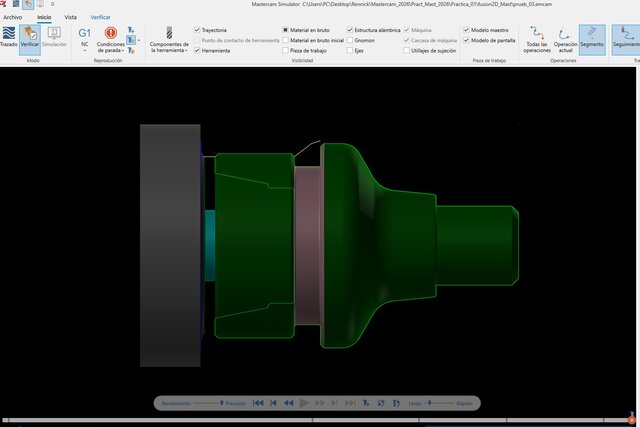Open the Archivo menu tab
Viewport: 640px width, 427px height.
click(13, 17)
